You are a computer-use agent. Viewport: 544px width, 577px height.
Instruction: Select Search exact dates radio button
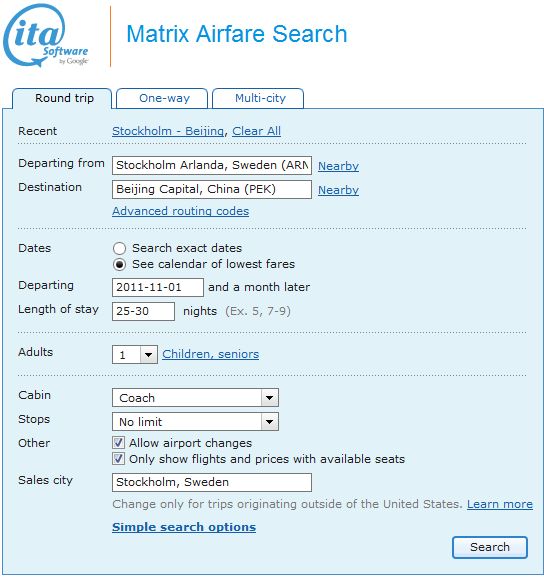119,248
